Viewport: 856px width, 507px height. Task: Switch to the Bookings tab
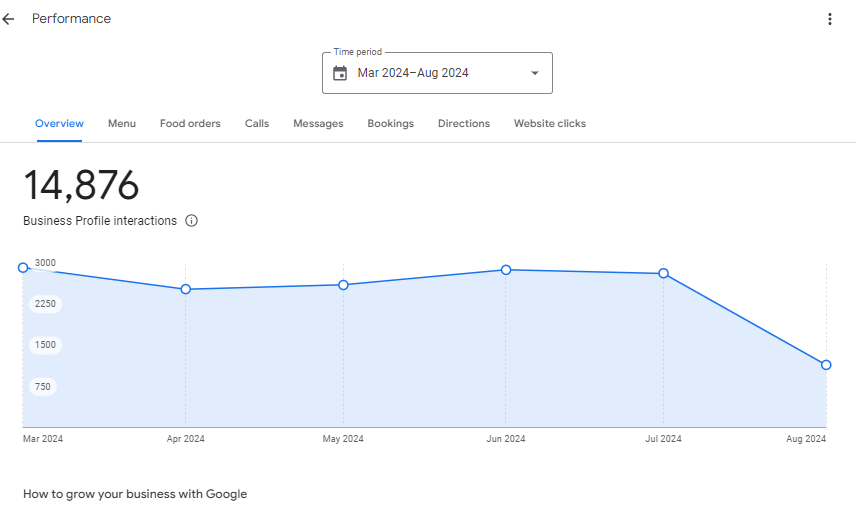[x=390, y=124]
